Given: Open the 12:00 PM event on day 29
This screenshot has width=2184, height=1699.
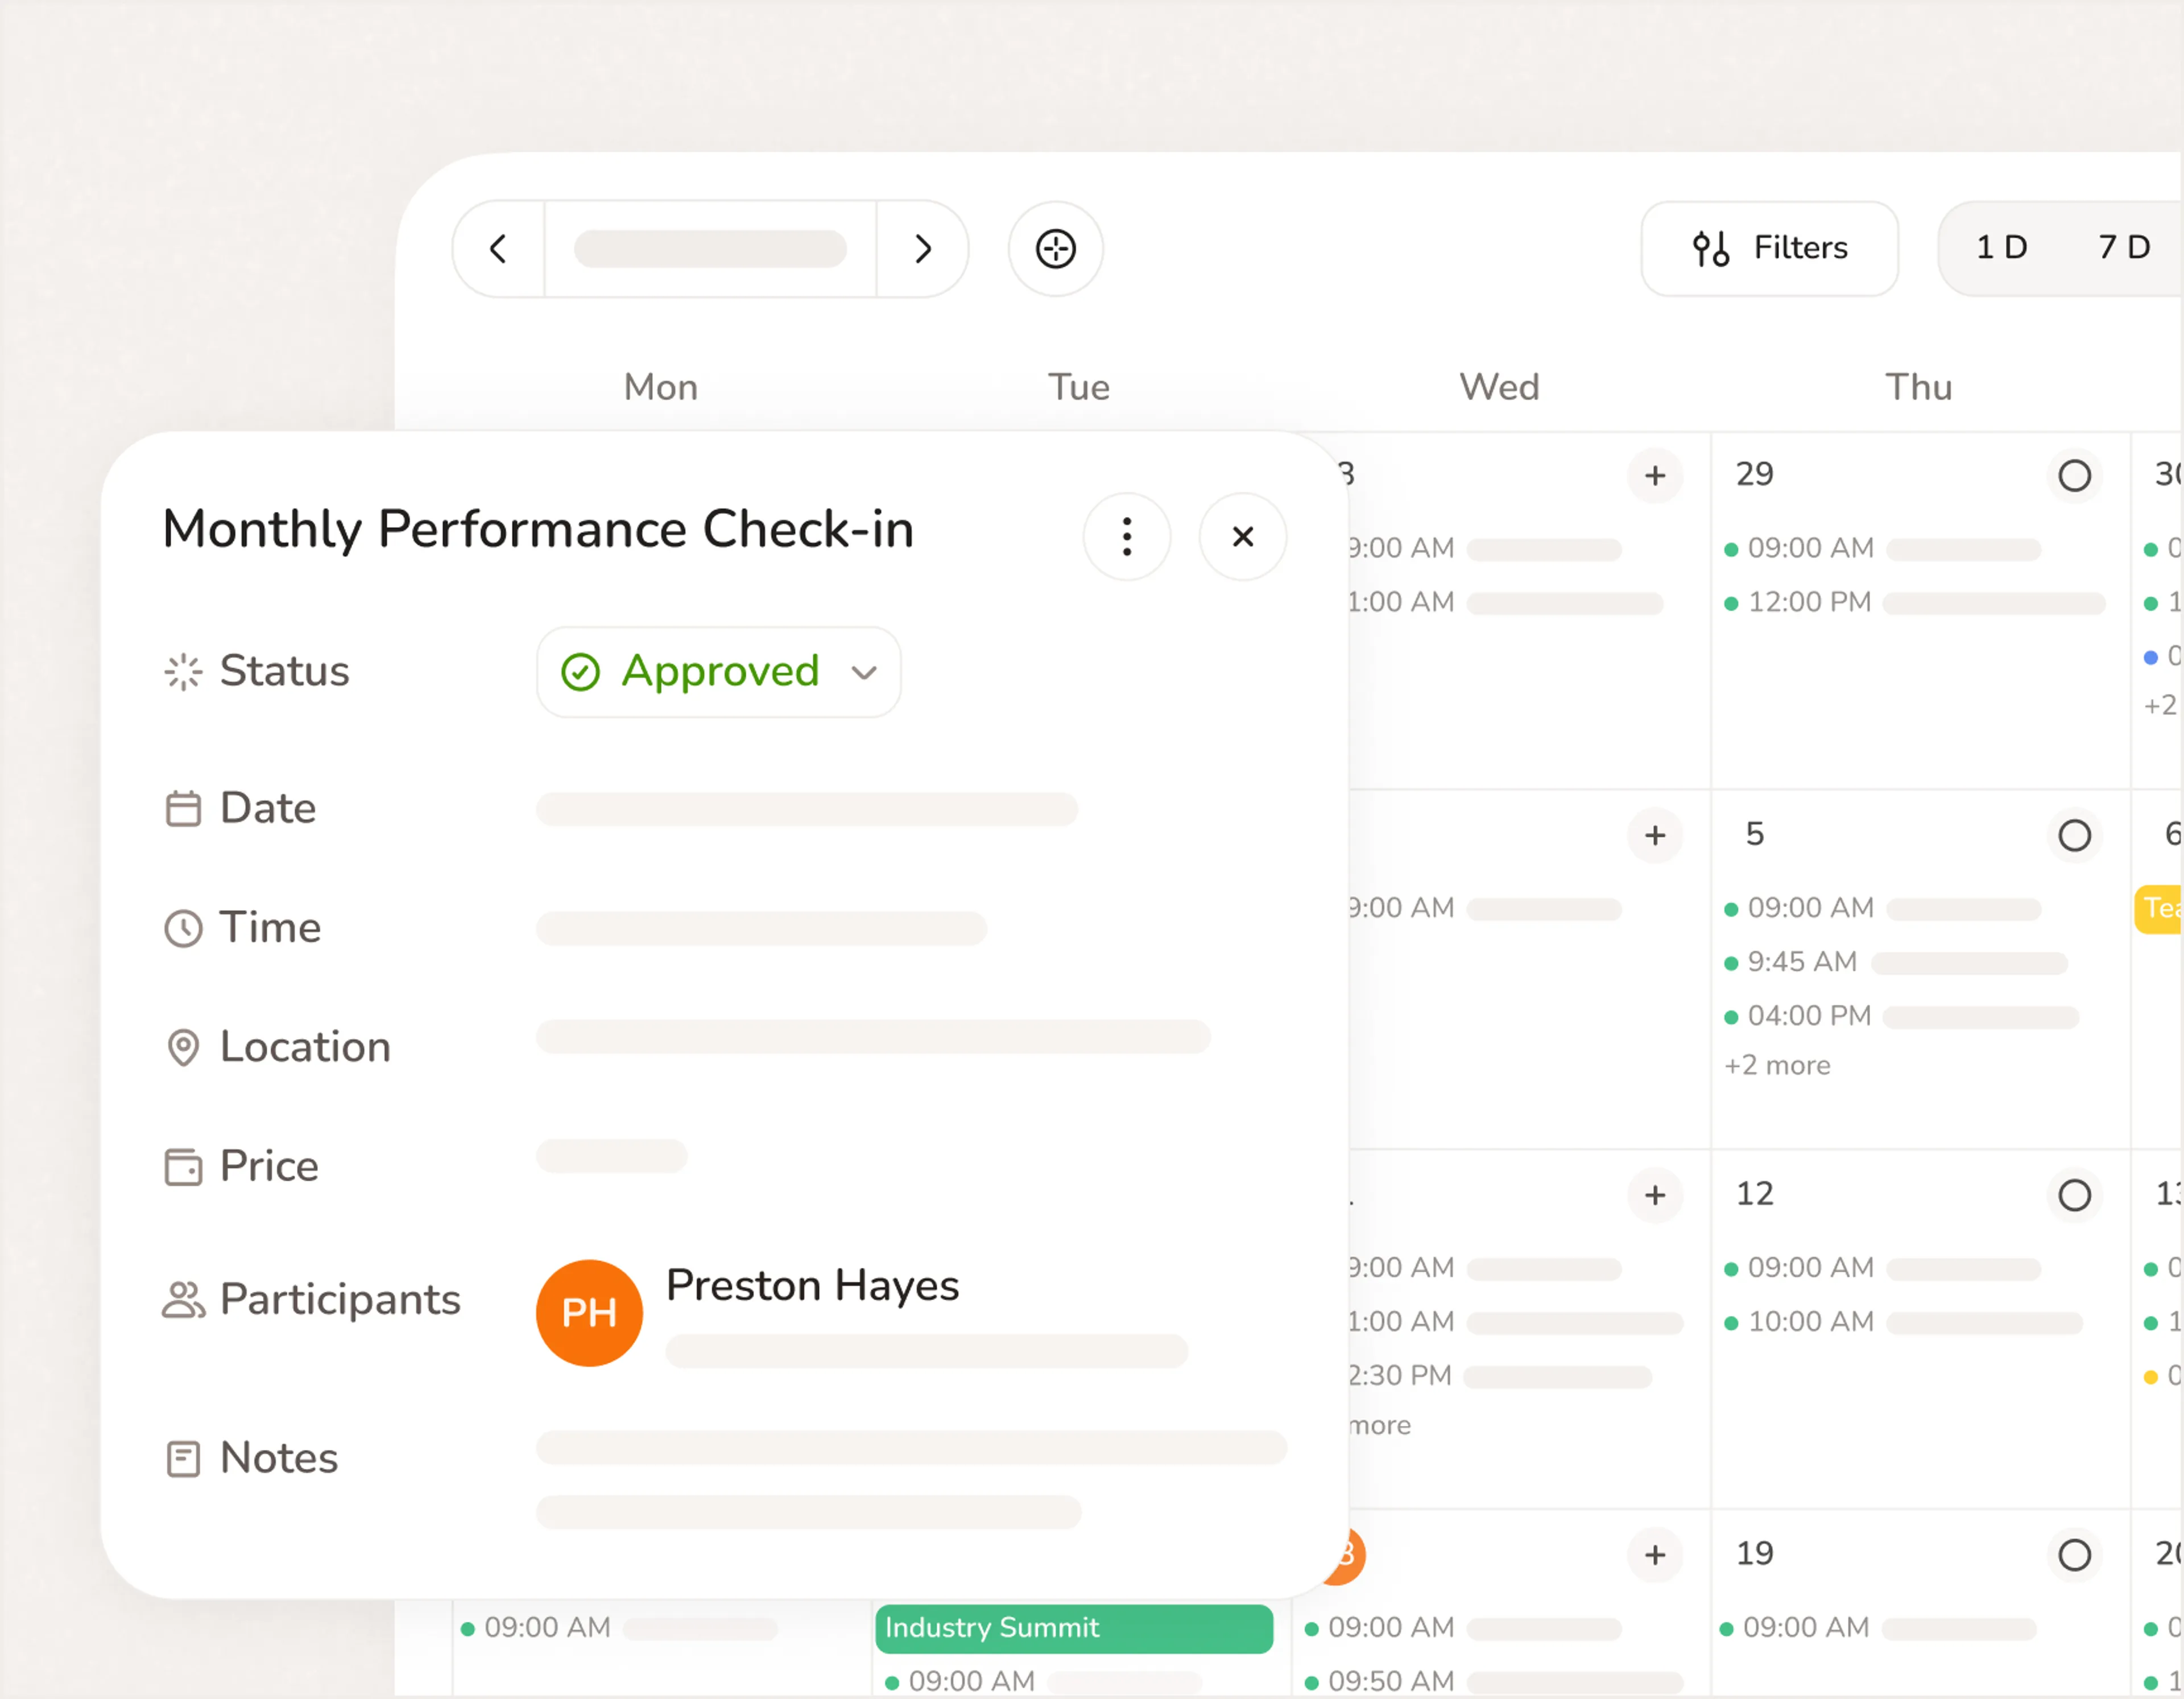Looking at the screenshot, I should point(1914,603).
